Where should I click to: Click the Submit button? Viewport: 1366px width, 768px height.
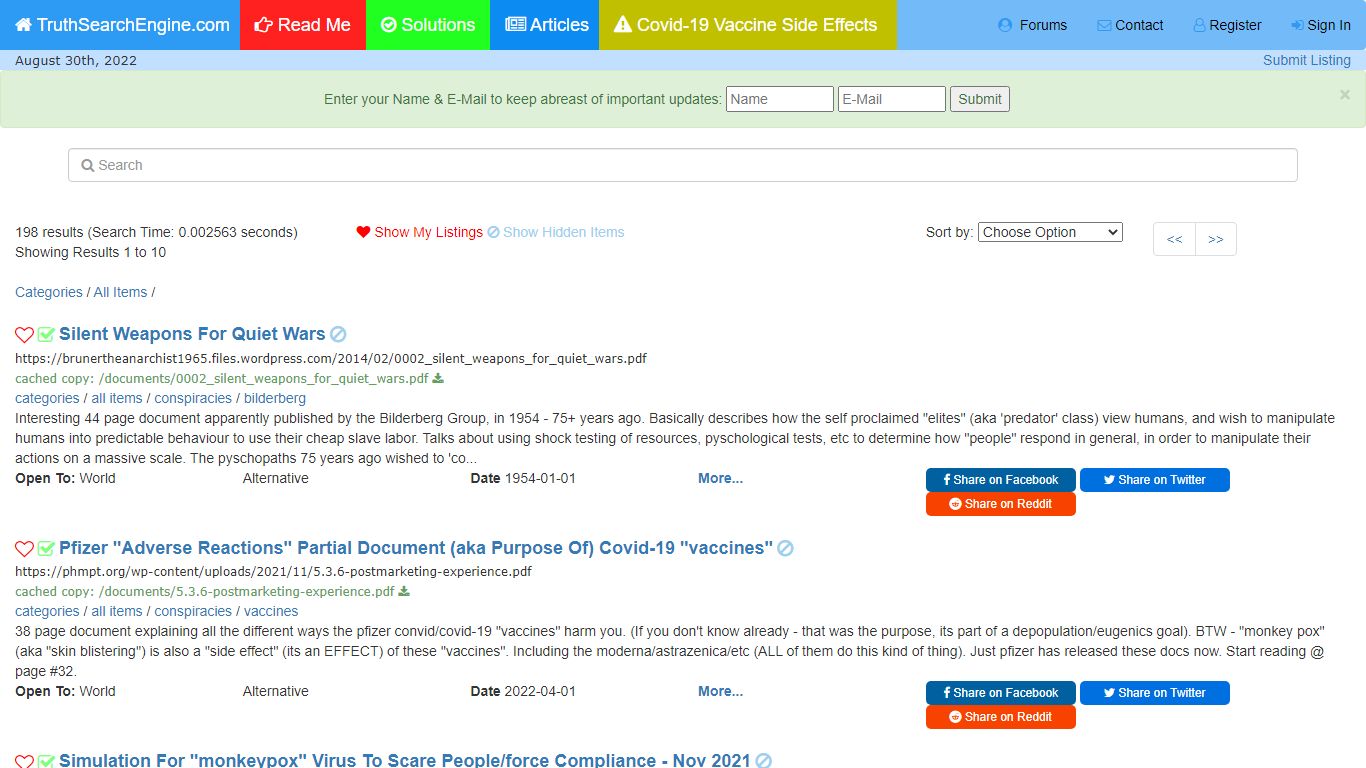980,99
